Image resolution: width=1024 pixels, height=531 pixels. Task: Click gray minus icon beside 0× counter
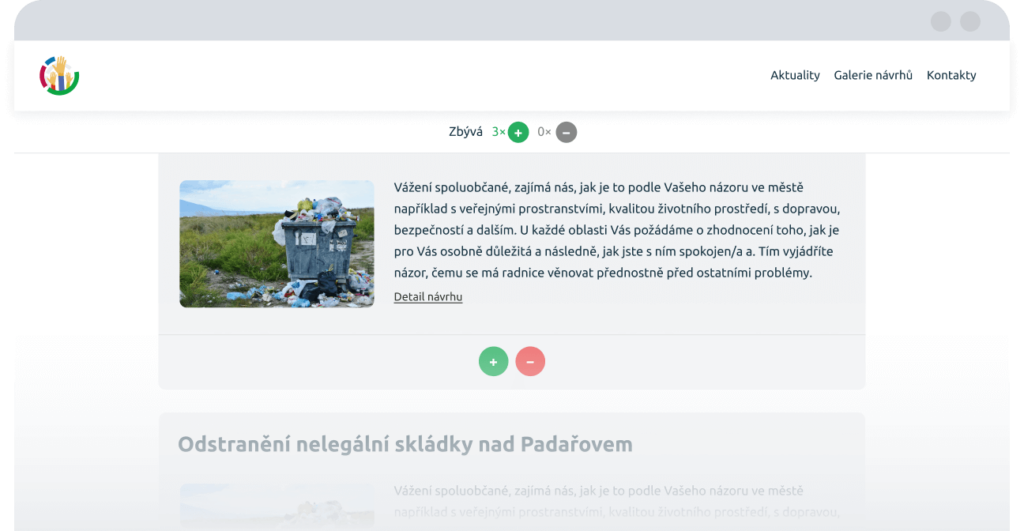tap(566, 133)
